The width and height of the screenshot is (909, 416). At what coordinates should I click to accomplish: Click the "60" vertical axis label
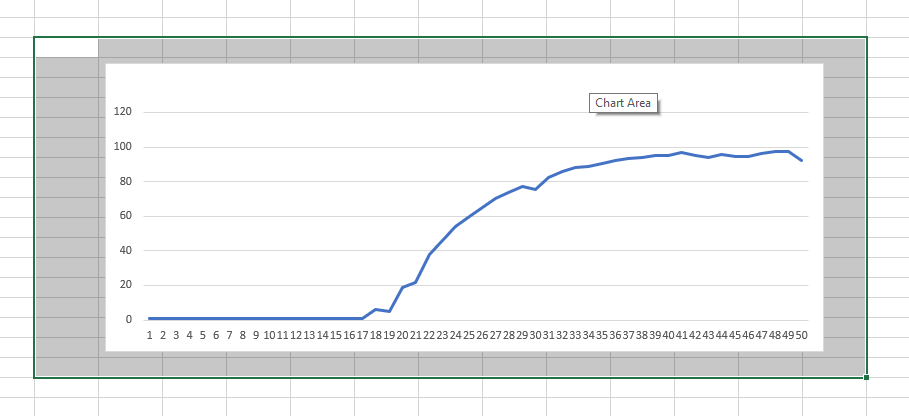click(x=126, y=216)
